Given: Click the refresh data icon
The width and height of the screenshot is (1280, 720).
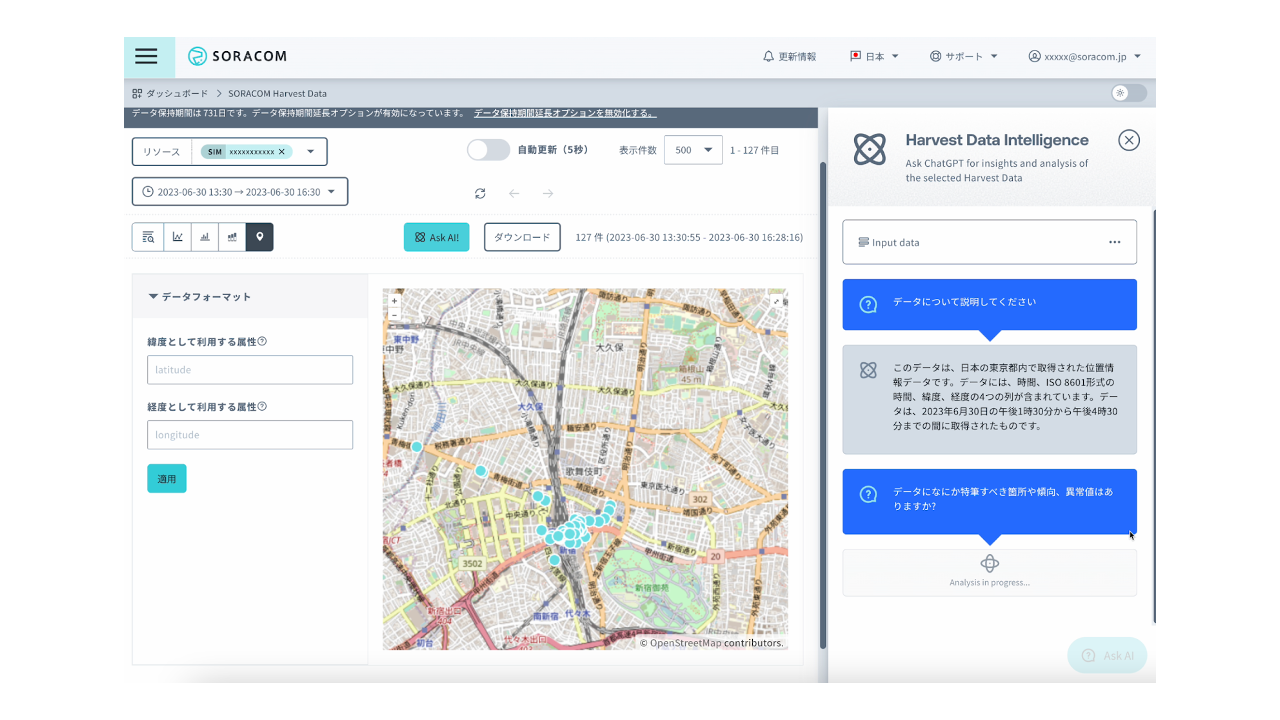Looking at the screenshot, I should coord(479,193).
